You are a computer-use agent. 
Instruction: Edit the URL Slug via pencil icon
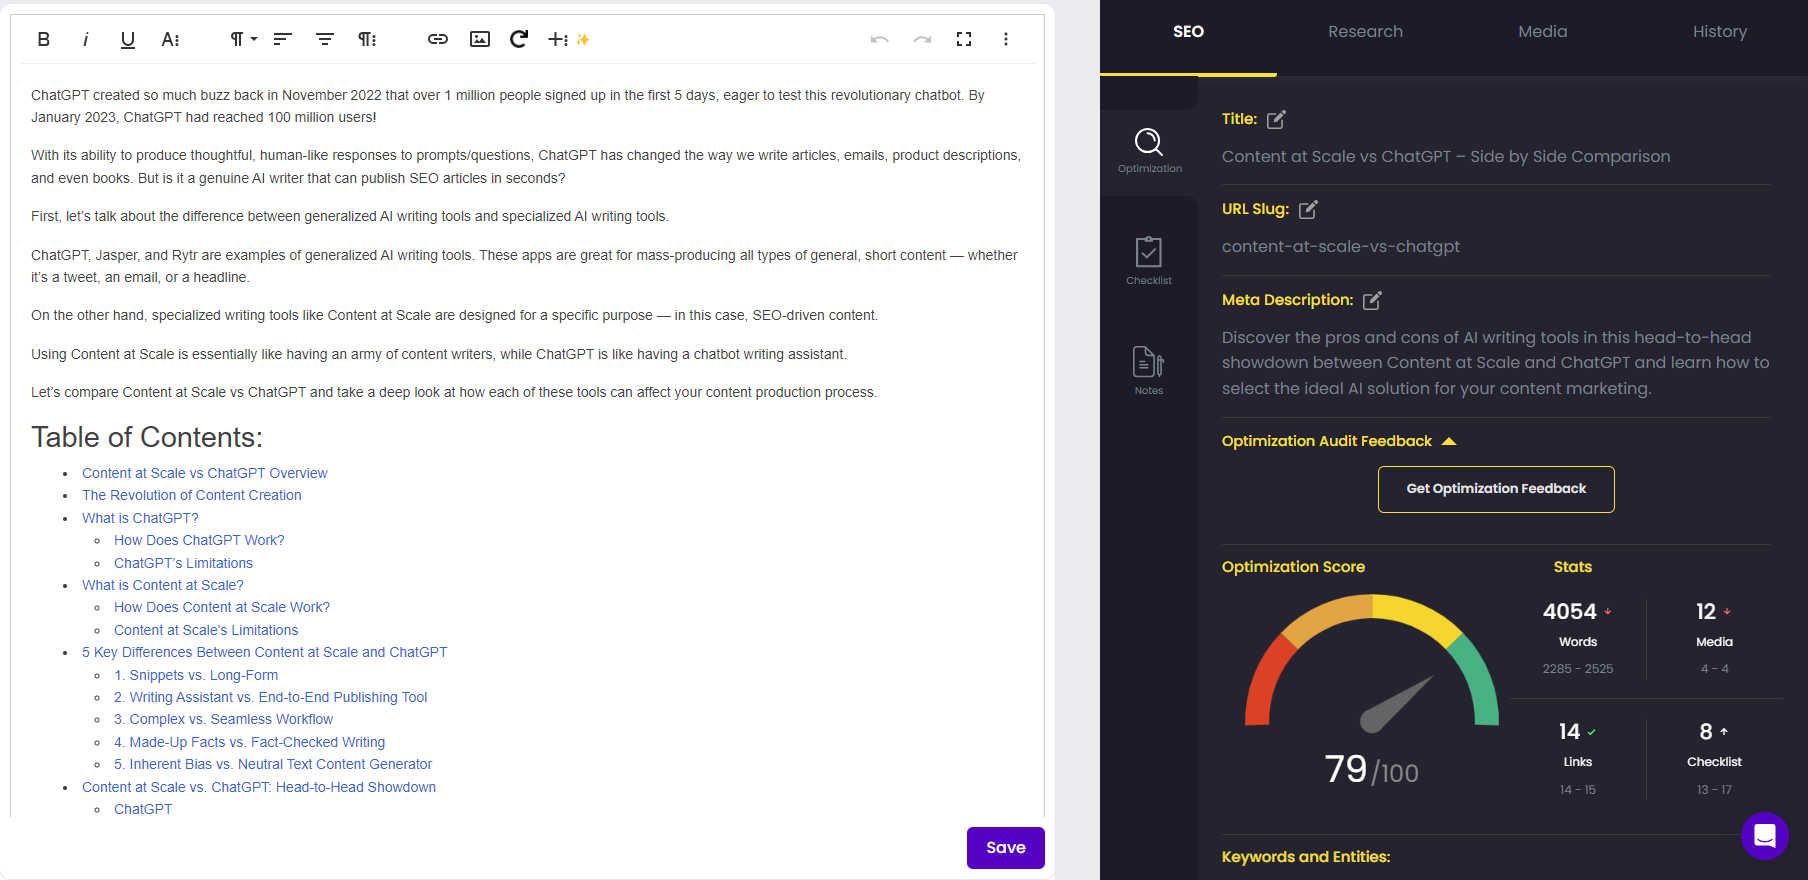click(1308, 210)
